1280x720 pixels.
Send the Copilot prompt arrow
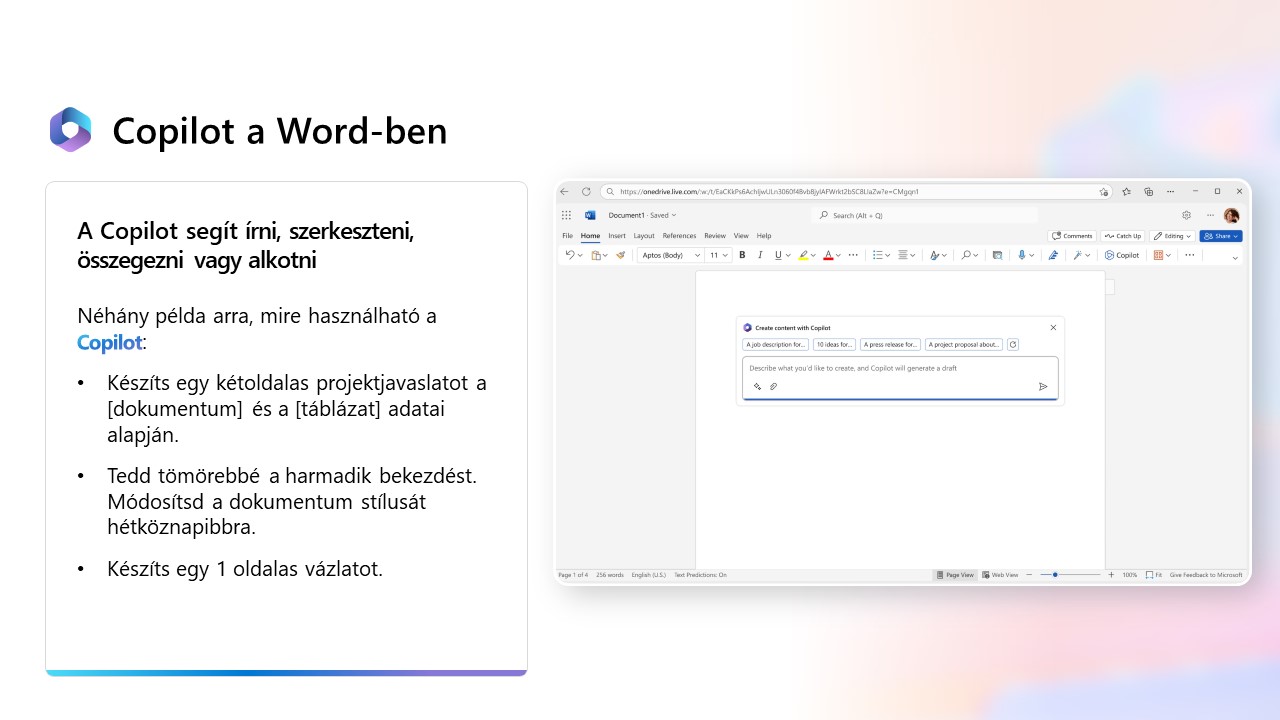[1043, 386]
